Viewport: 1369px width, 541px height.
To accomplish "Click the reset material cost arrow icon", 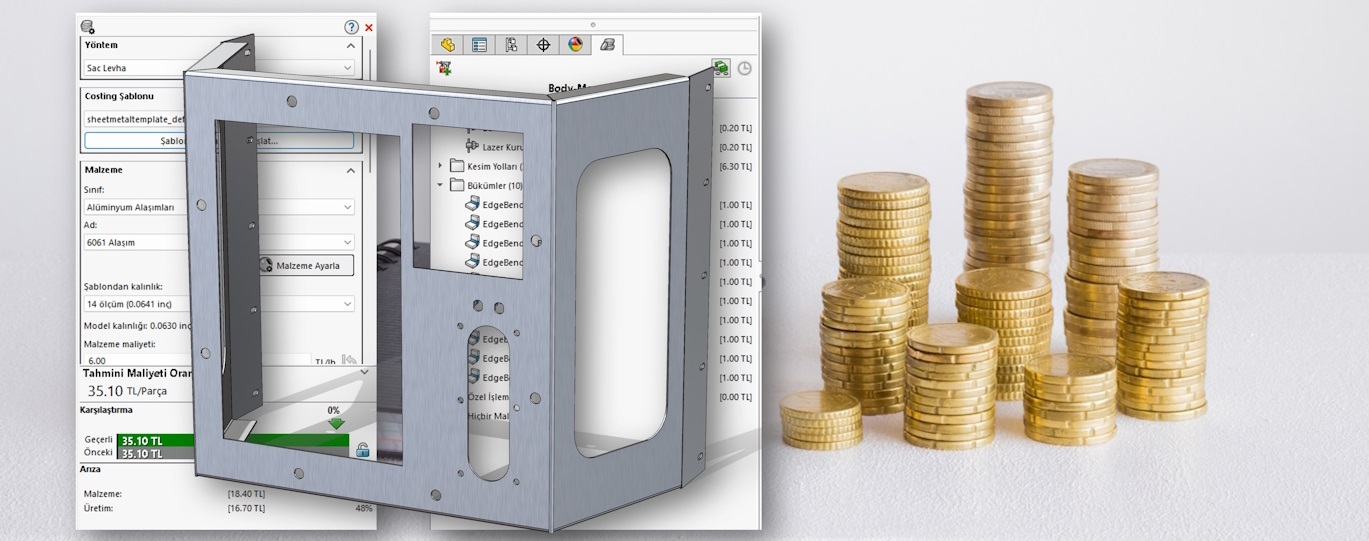I will [x=349, y=361].
